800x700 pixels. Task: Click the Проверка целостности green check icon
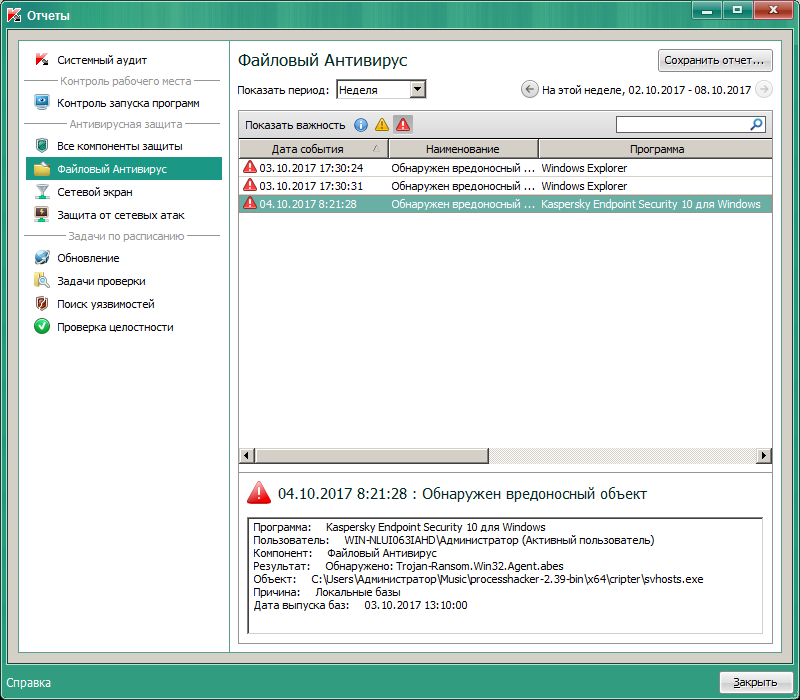click(x=42, y=327)
